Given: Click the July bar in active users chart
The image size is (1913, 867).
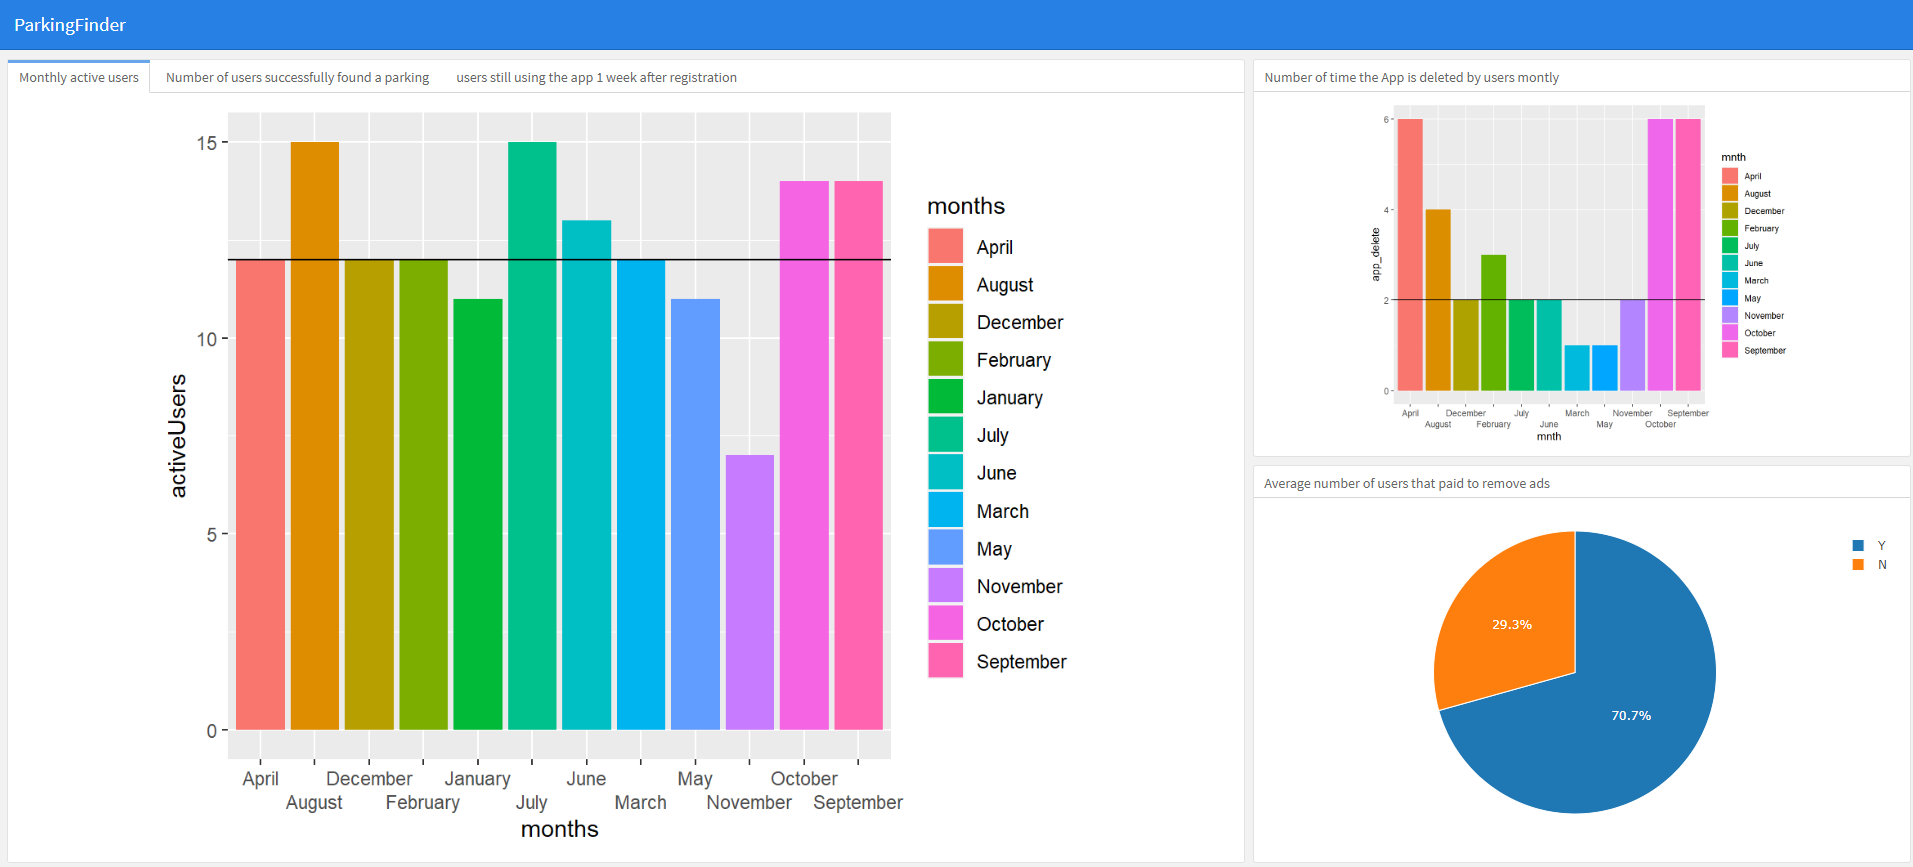Looking at the screenshot, I should [532, 436].
